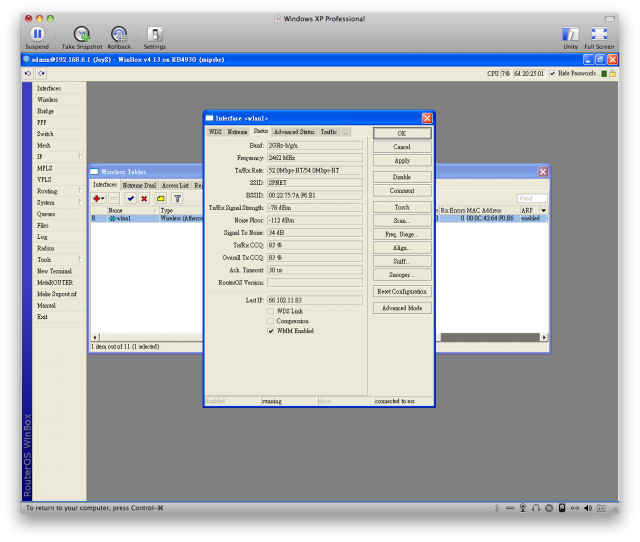640x542 pixels.
Task: Switch to the Nstreme tab
Action: pos(237,132)
